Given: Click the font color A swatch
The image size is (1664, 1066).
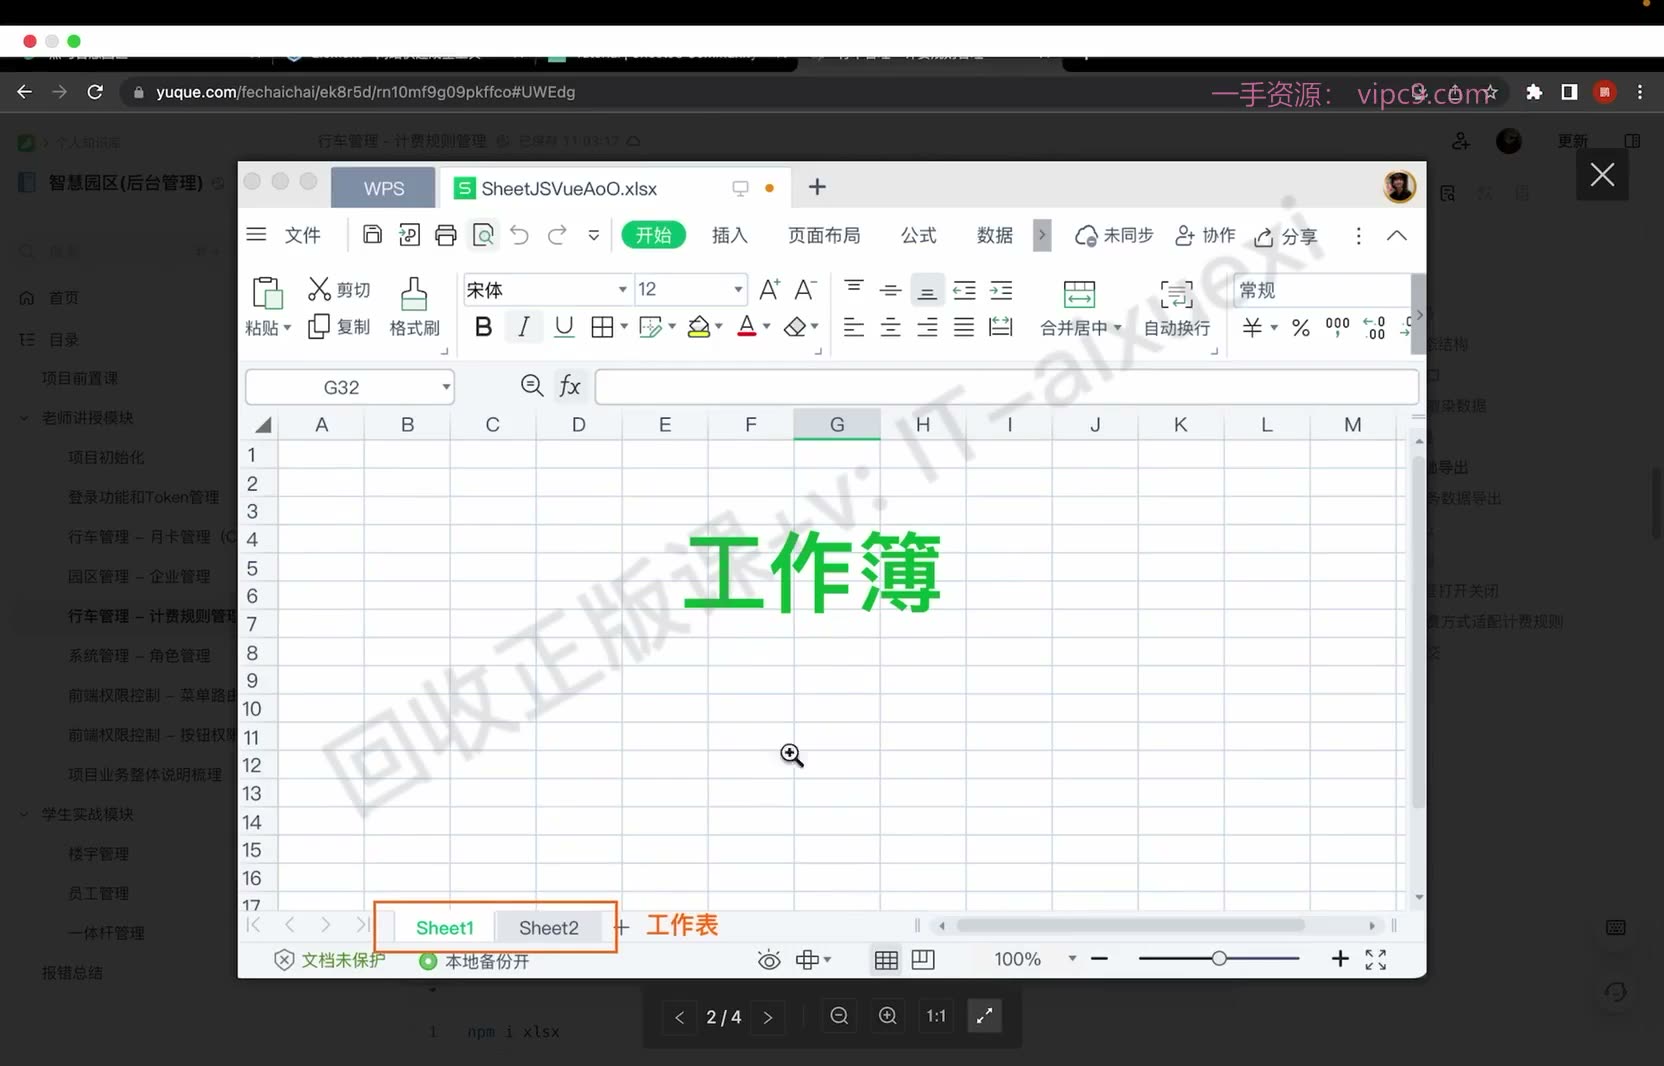Looking at the screenshot, I should coord(746,327).
